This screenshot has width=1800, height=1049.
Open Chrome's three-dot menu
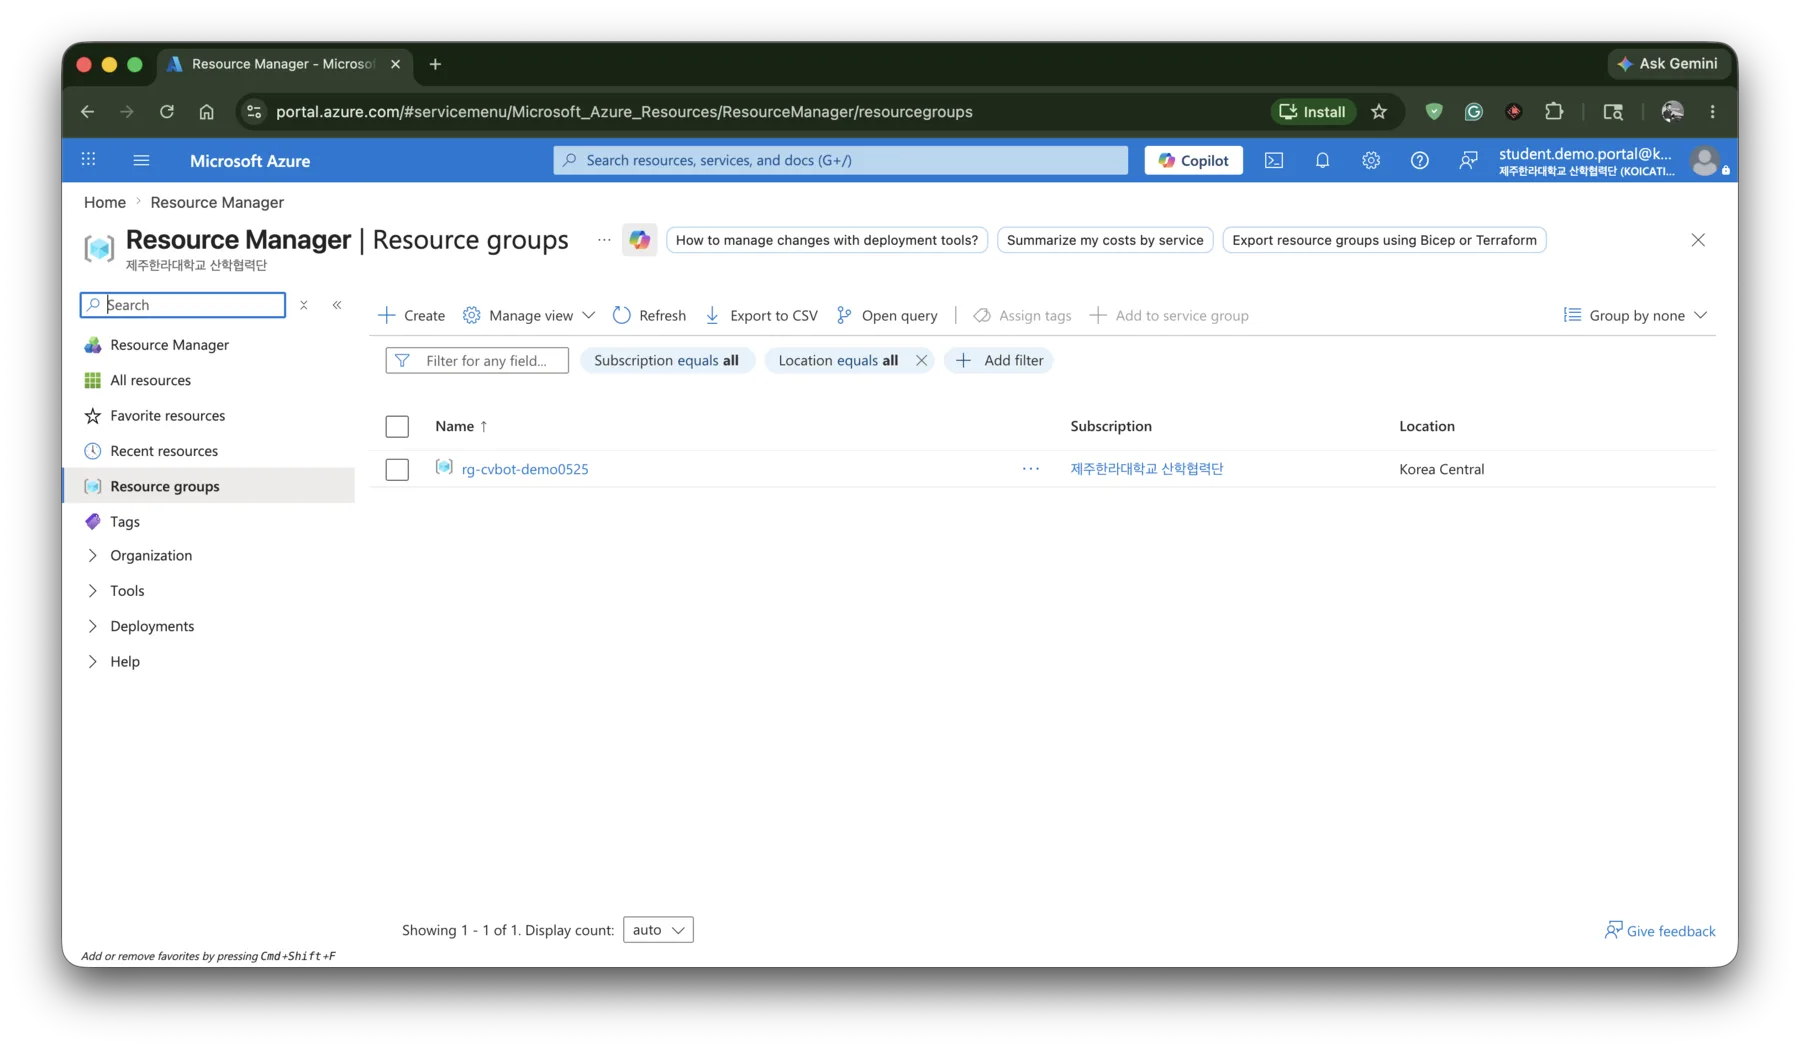pyautogui.click(x=1713, y=112)
